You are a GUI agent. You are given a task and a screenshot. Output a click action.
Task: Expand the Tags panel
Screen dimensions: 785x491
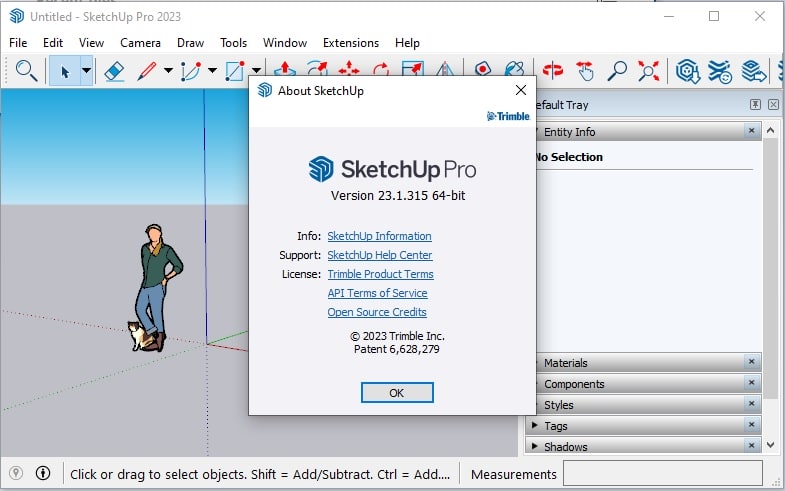point(535,425)
